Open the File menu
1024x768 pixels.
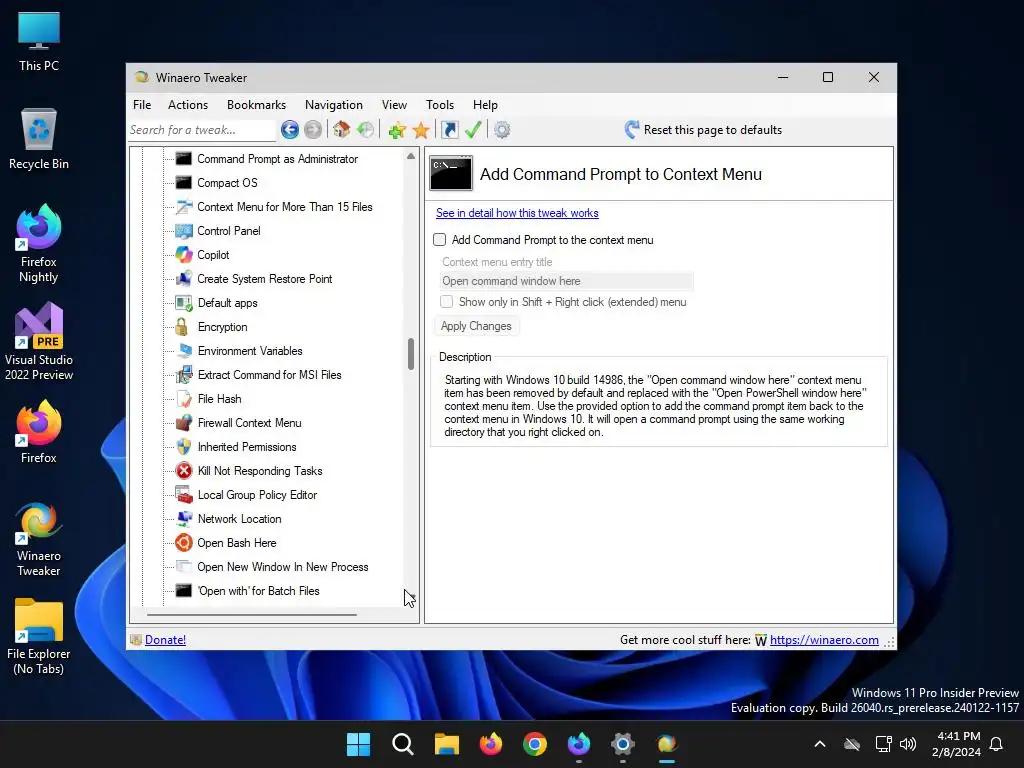coord(142,104)
